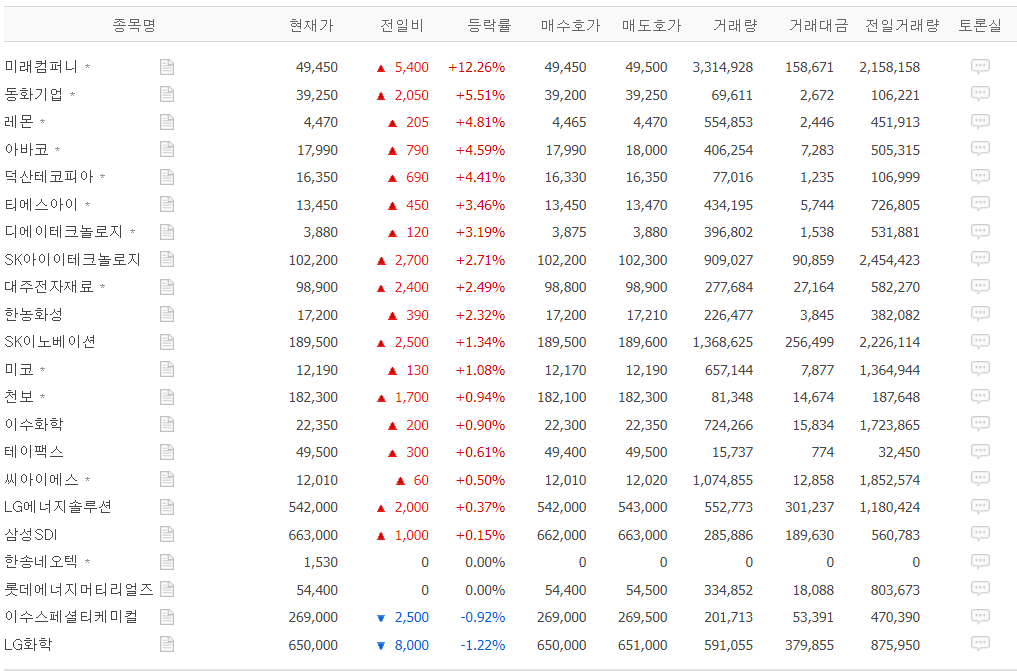Select current price 663,000 cell

pyautogui.click(x=313, y=536)
